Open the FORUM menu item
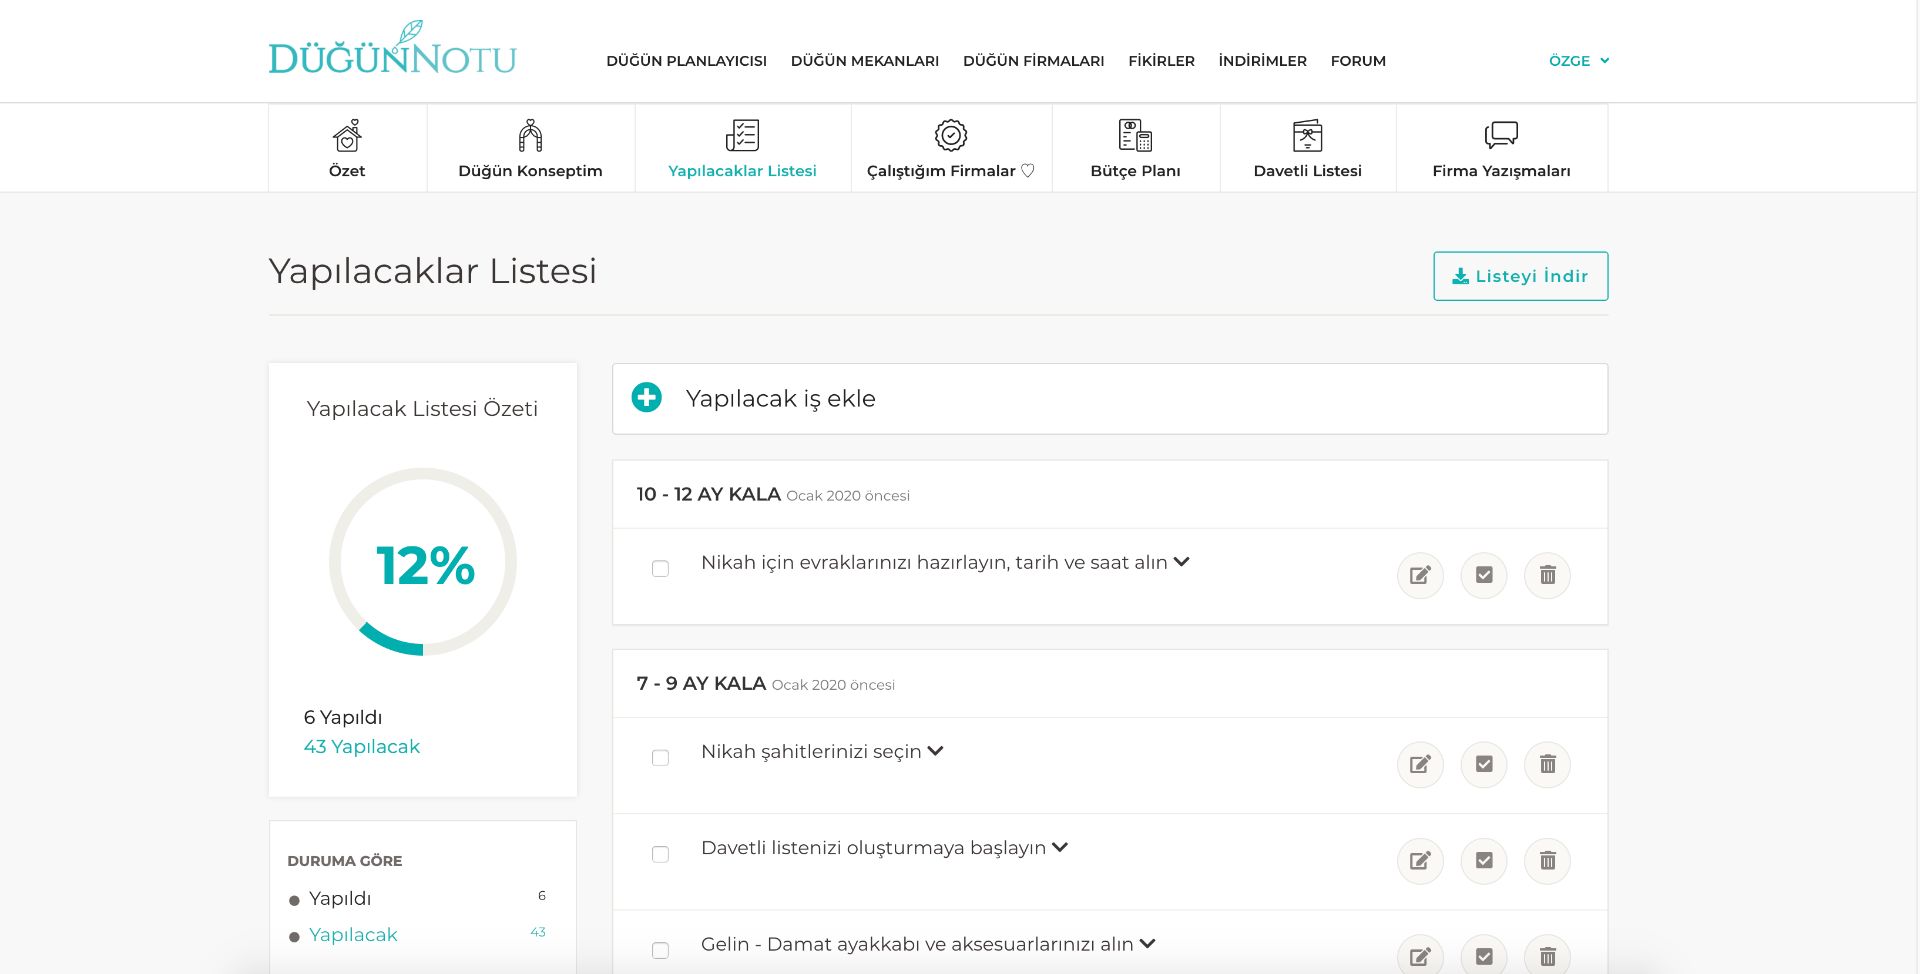This screenshot has height=974, width=1920. click(x=1358, y=61)
